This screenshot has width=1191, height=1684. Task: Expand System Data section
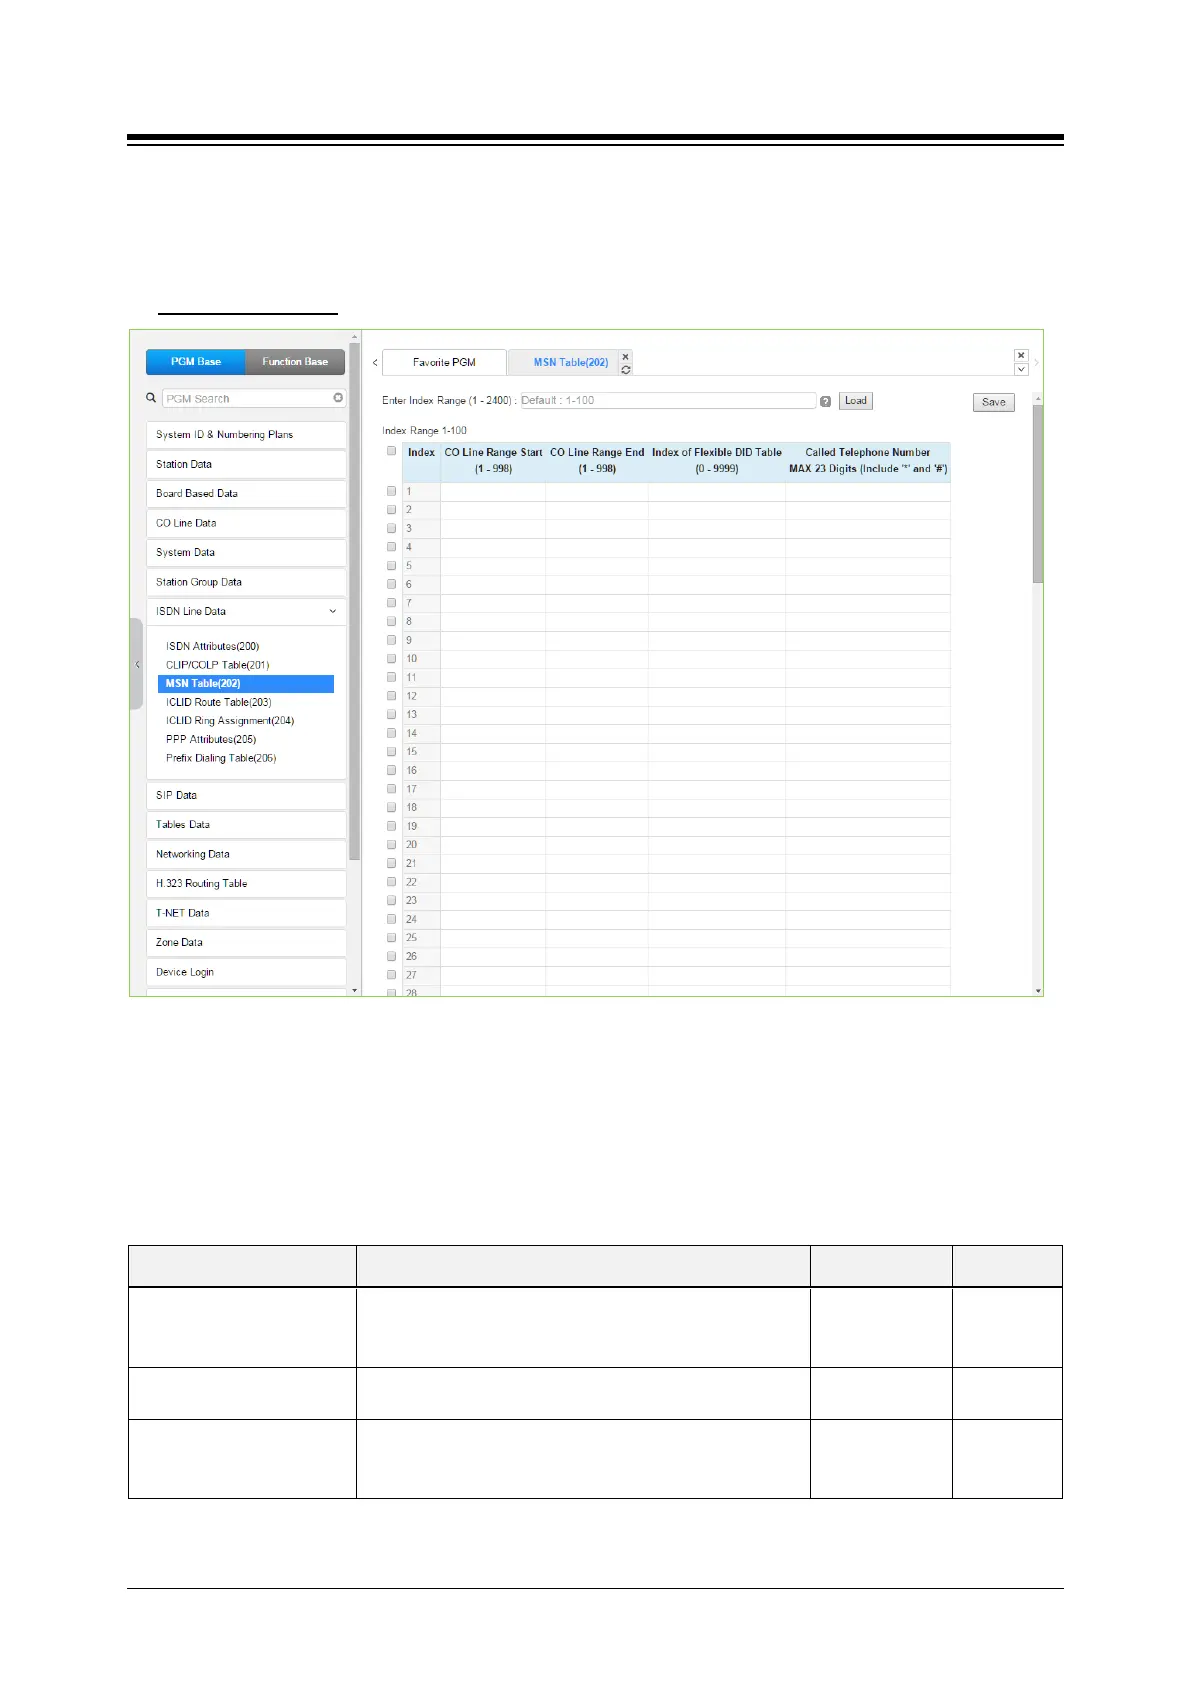(x=246, y=553)
